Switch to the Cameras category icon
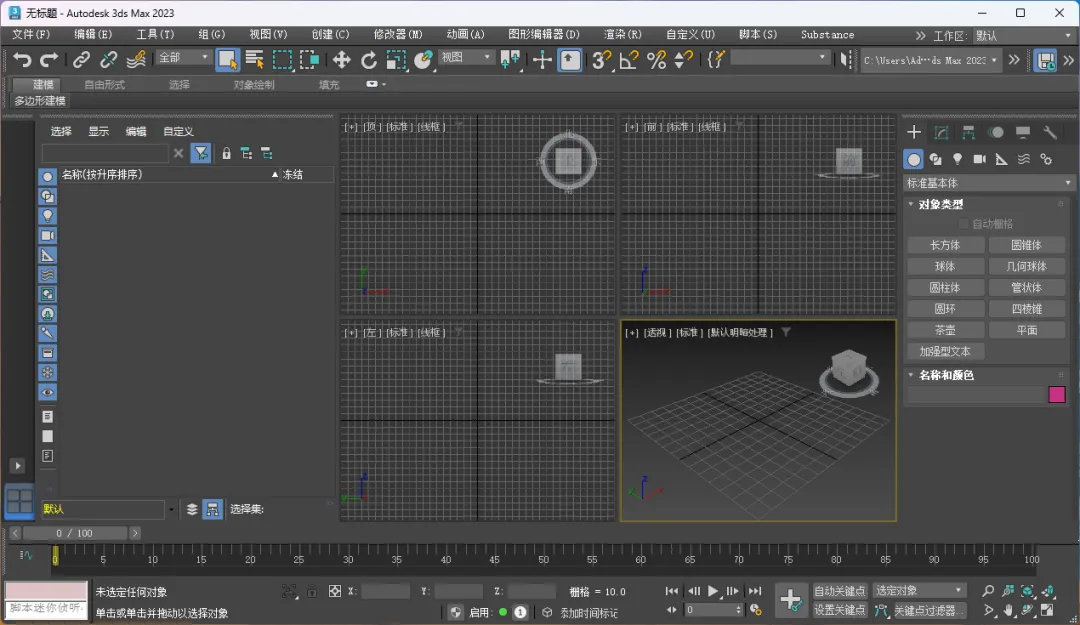Viewport: 1080px width, 625px height. point(979,159)
